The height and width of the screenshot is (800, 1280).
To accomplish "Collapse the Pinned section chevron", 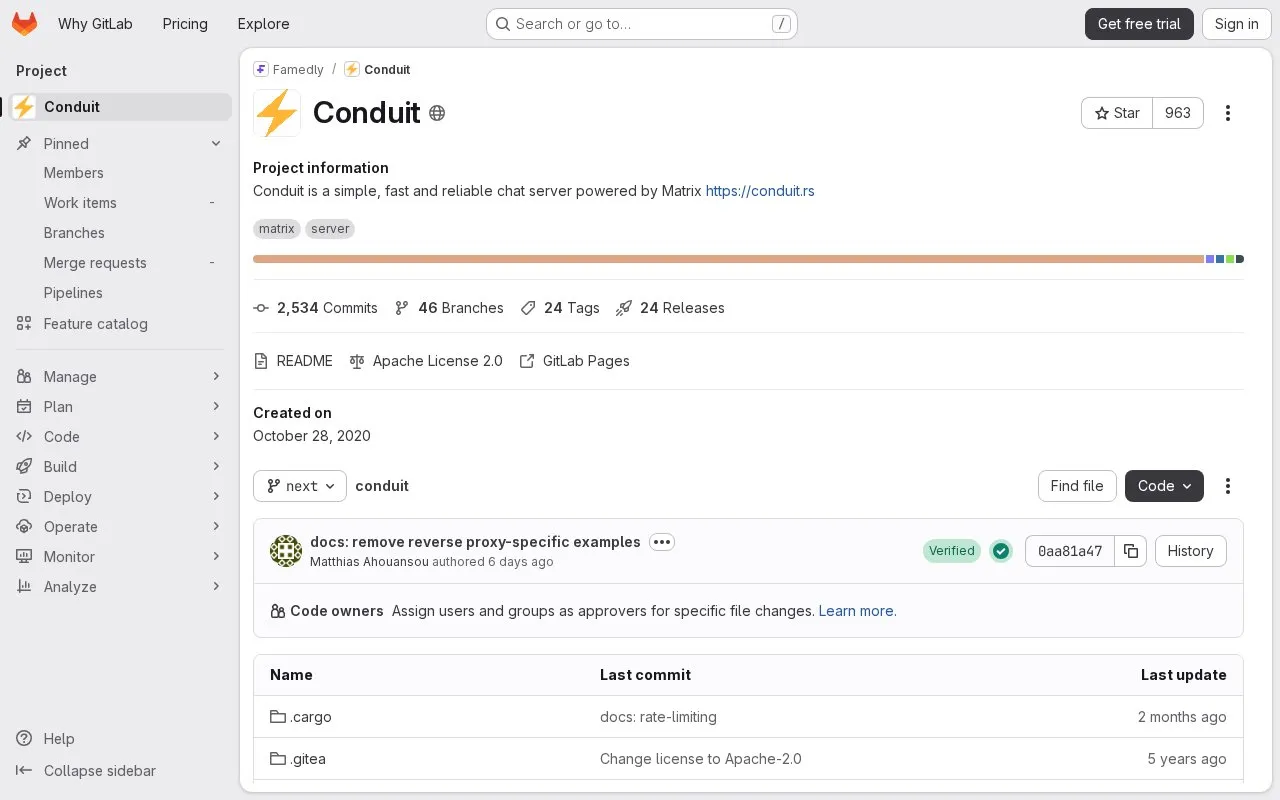I will (x=216, y=144).
